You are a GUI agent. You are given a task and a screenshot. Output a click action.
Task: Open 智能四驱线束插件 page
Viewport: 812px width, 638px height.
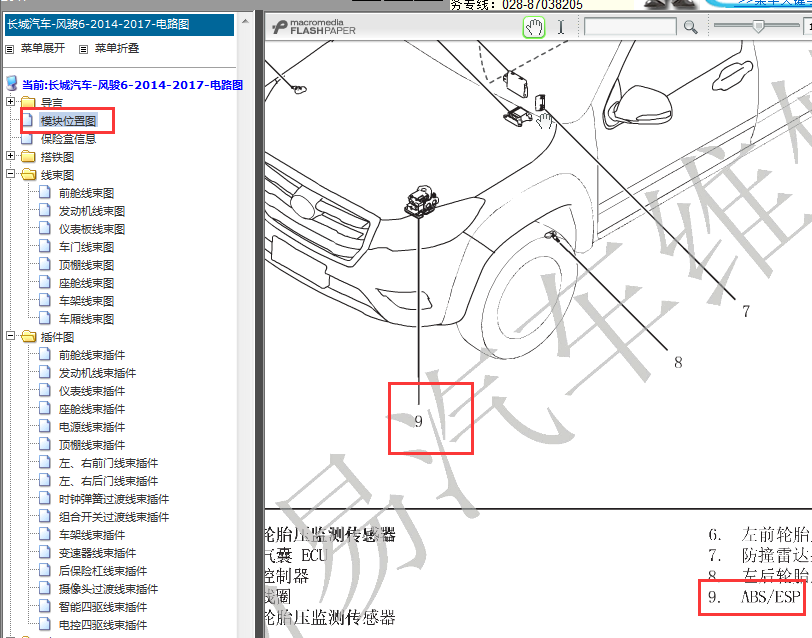pos(103,607)
